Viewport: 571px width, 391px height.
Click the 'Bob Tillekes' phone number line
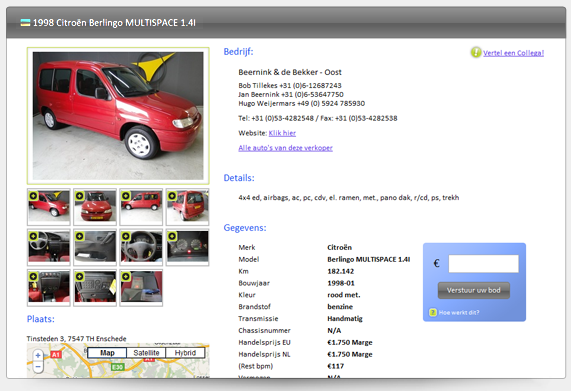point(290,86)
